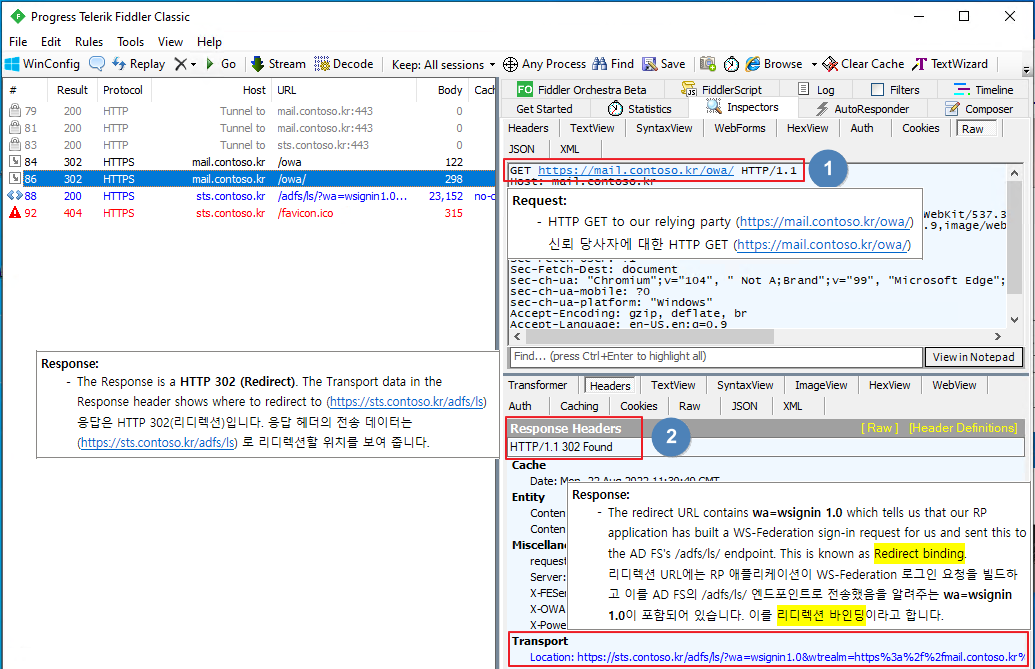Switch to Fiddler Orchestra Beta tab
Screen dimensions: 1035x669
[582, 90]
